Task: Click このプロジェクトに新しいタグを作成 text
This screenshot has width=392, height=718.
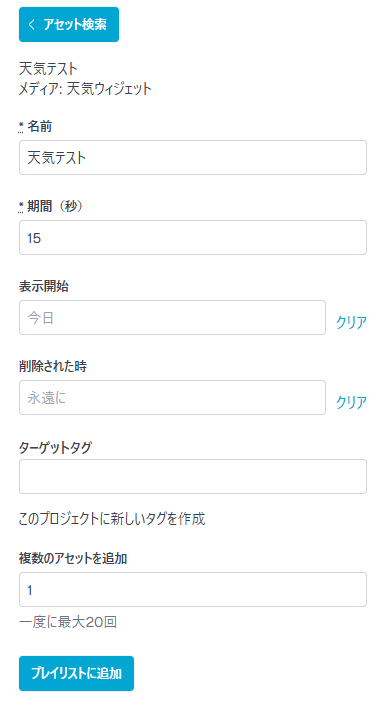Action: [112, 519]
